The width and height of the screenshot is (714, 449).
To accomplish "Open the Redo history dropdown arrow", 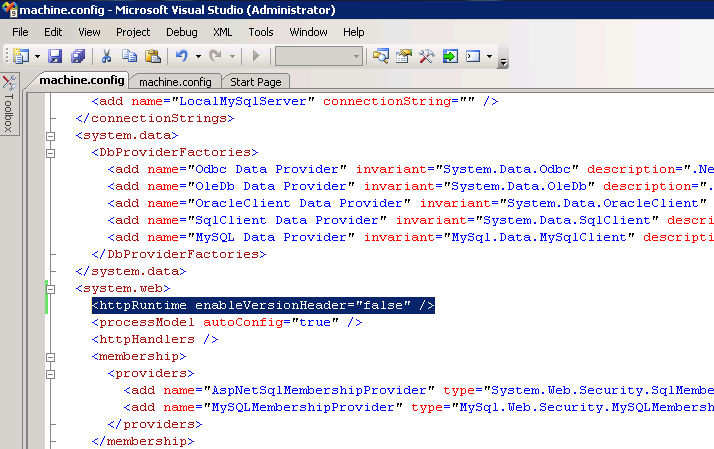I will pos(232,56).
